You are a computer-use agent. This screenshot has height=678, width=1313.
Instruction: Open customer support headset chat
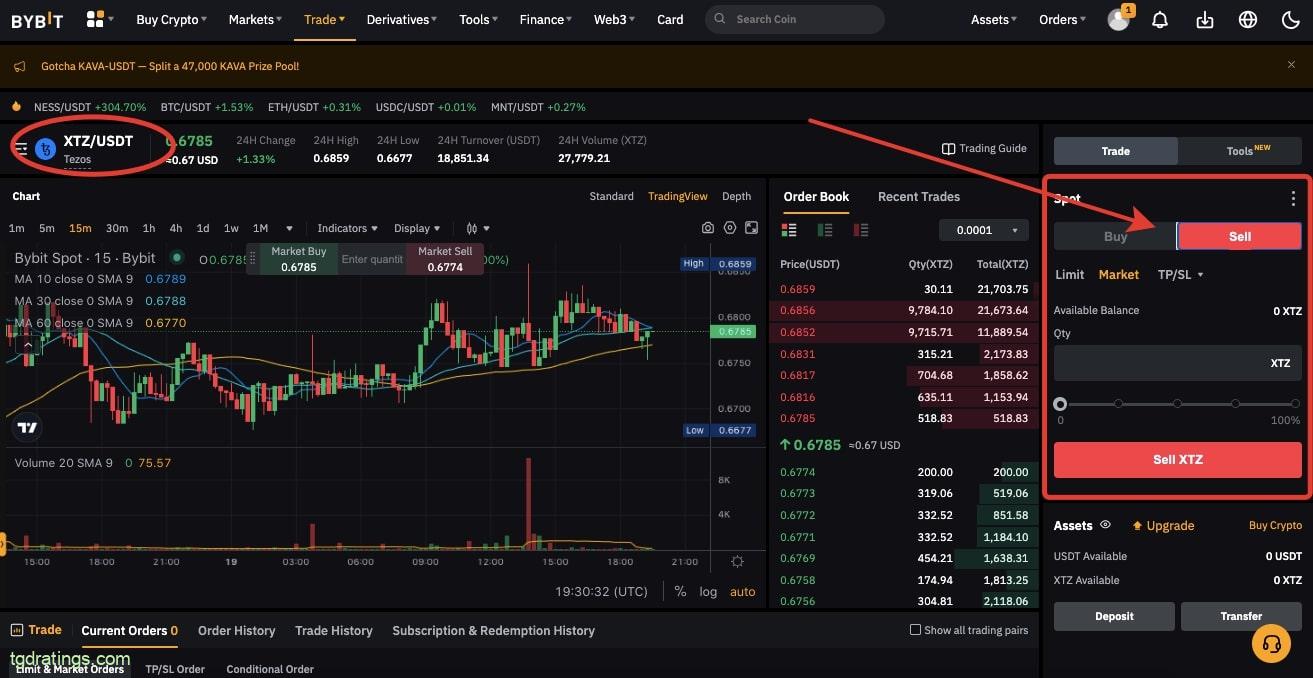[x=1272, y=645]
